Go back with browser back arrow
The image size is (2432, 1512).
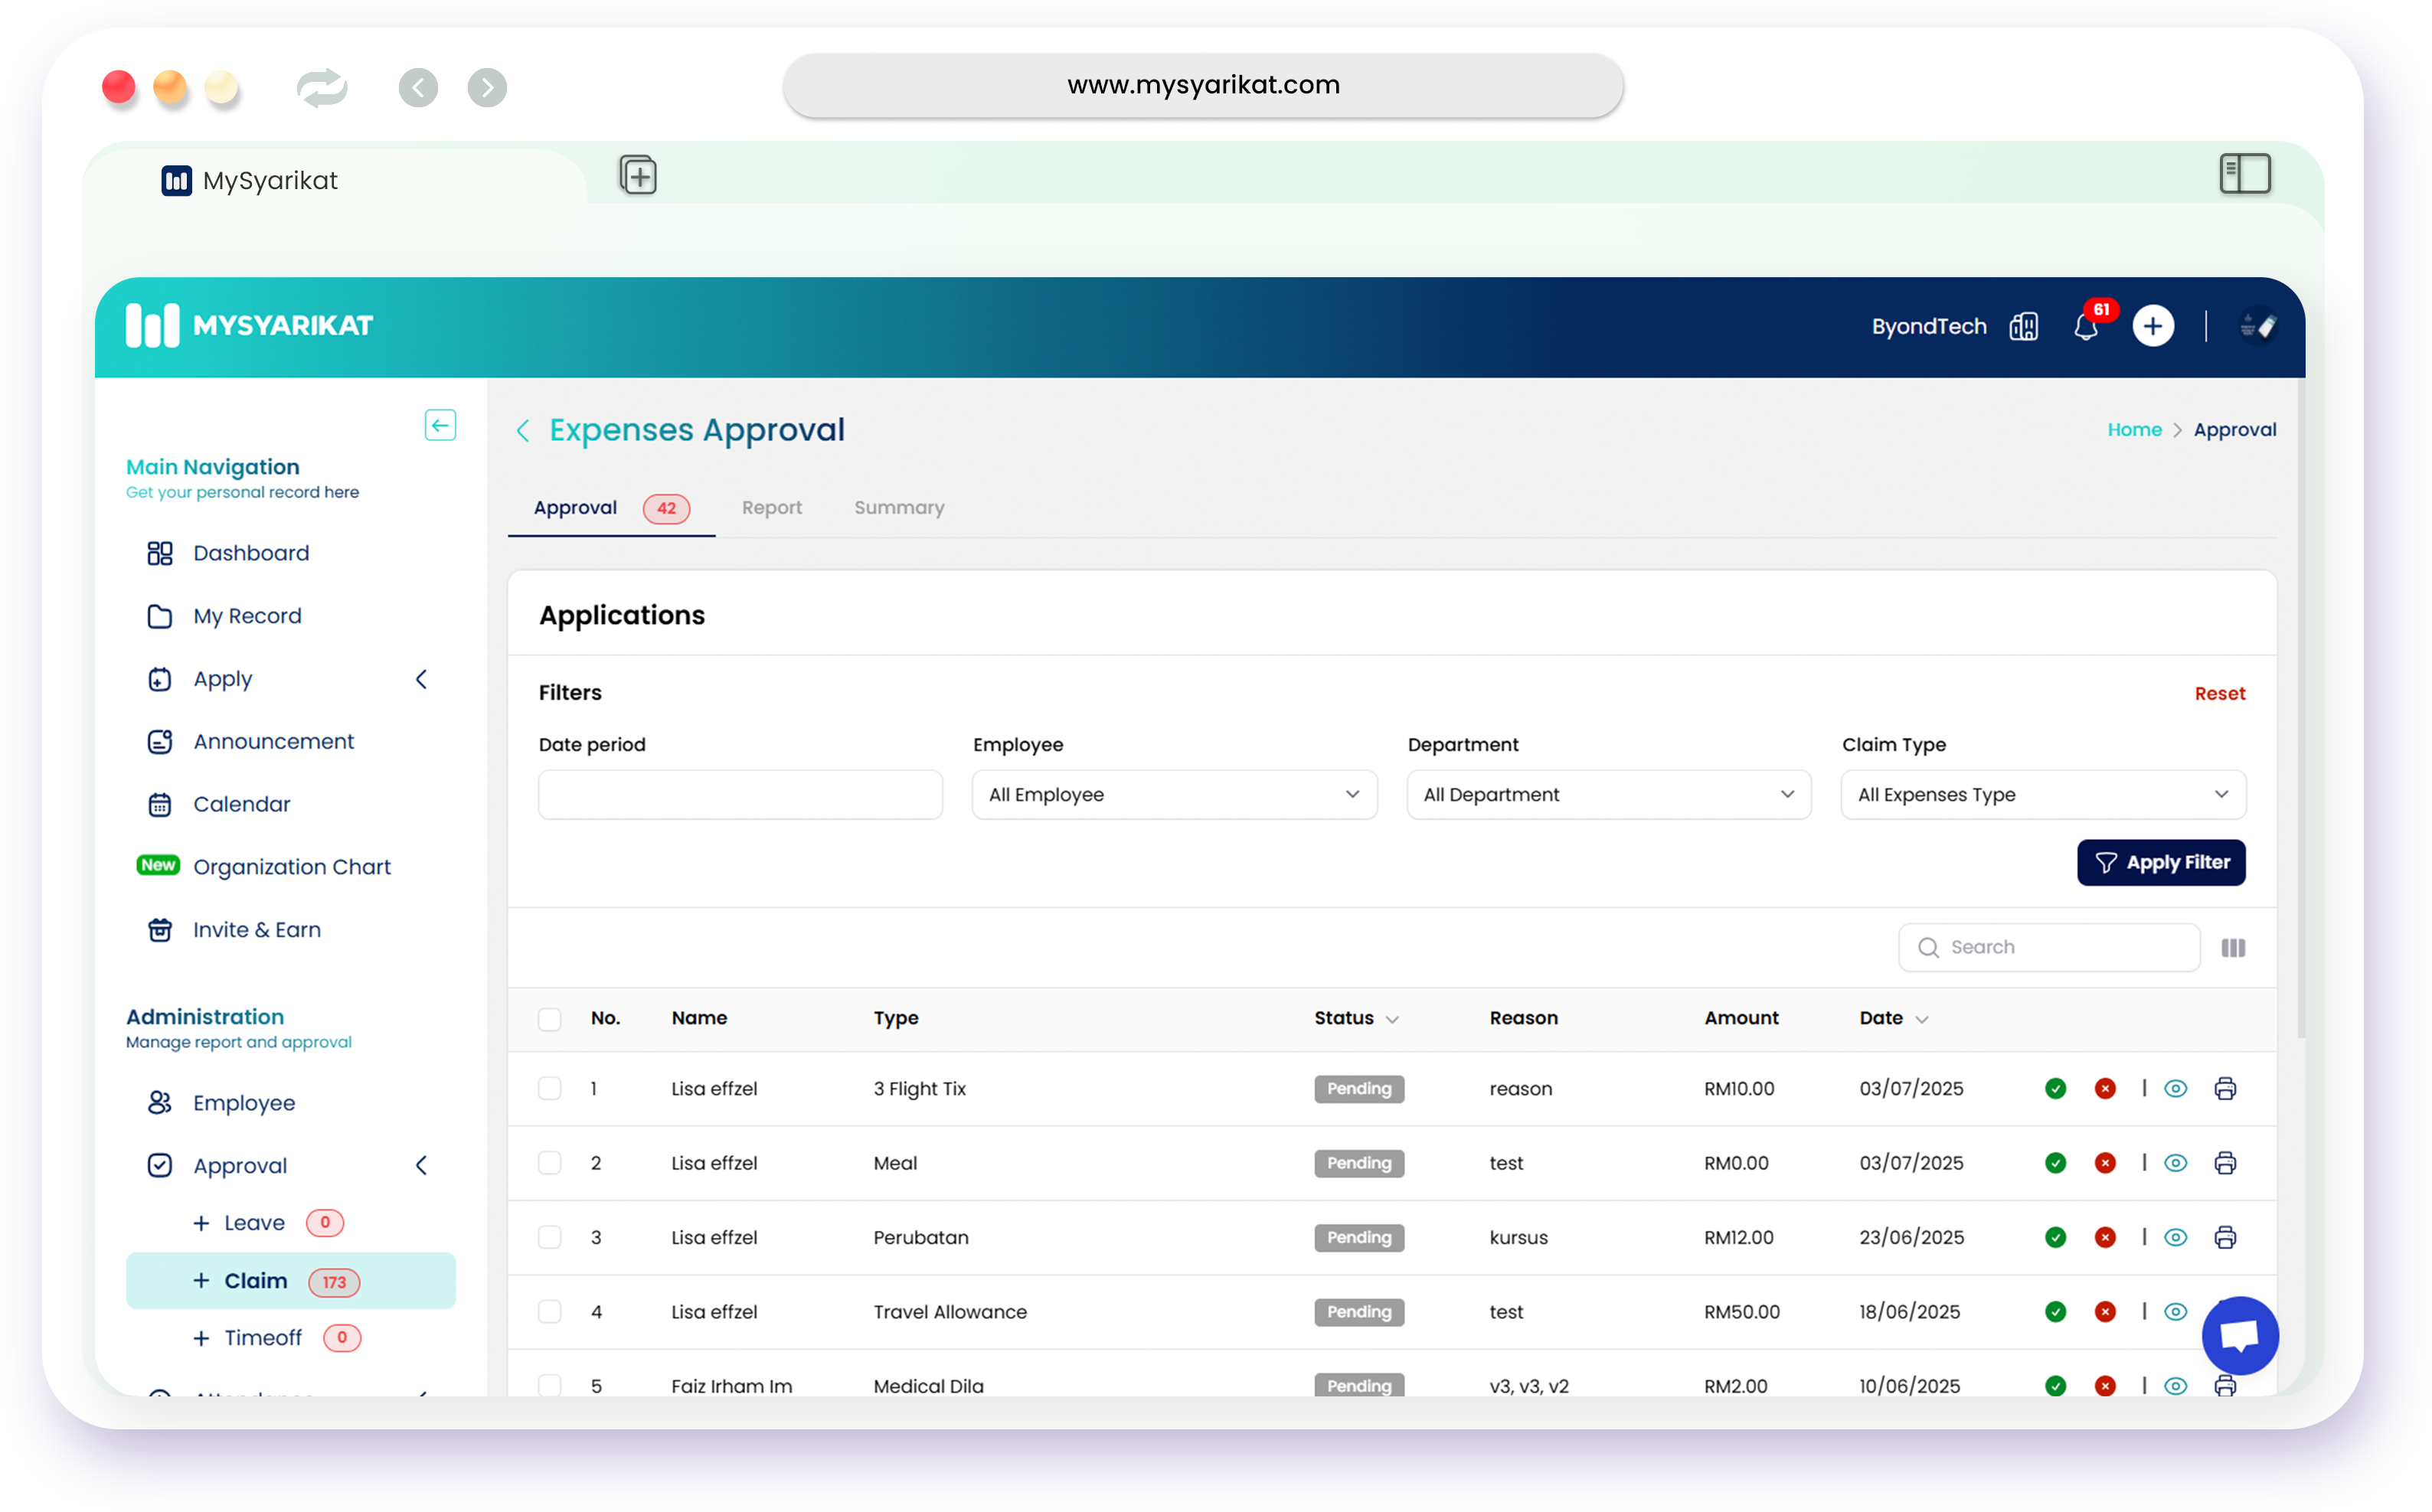click(x=418, y=88)
